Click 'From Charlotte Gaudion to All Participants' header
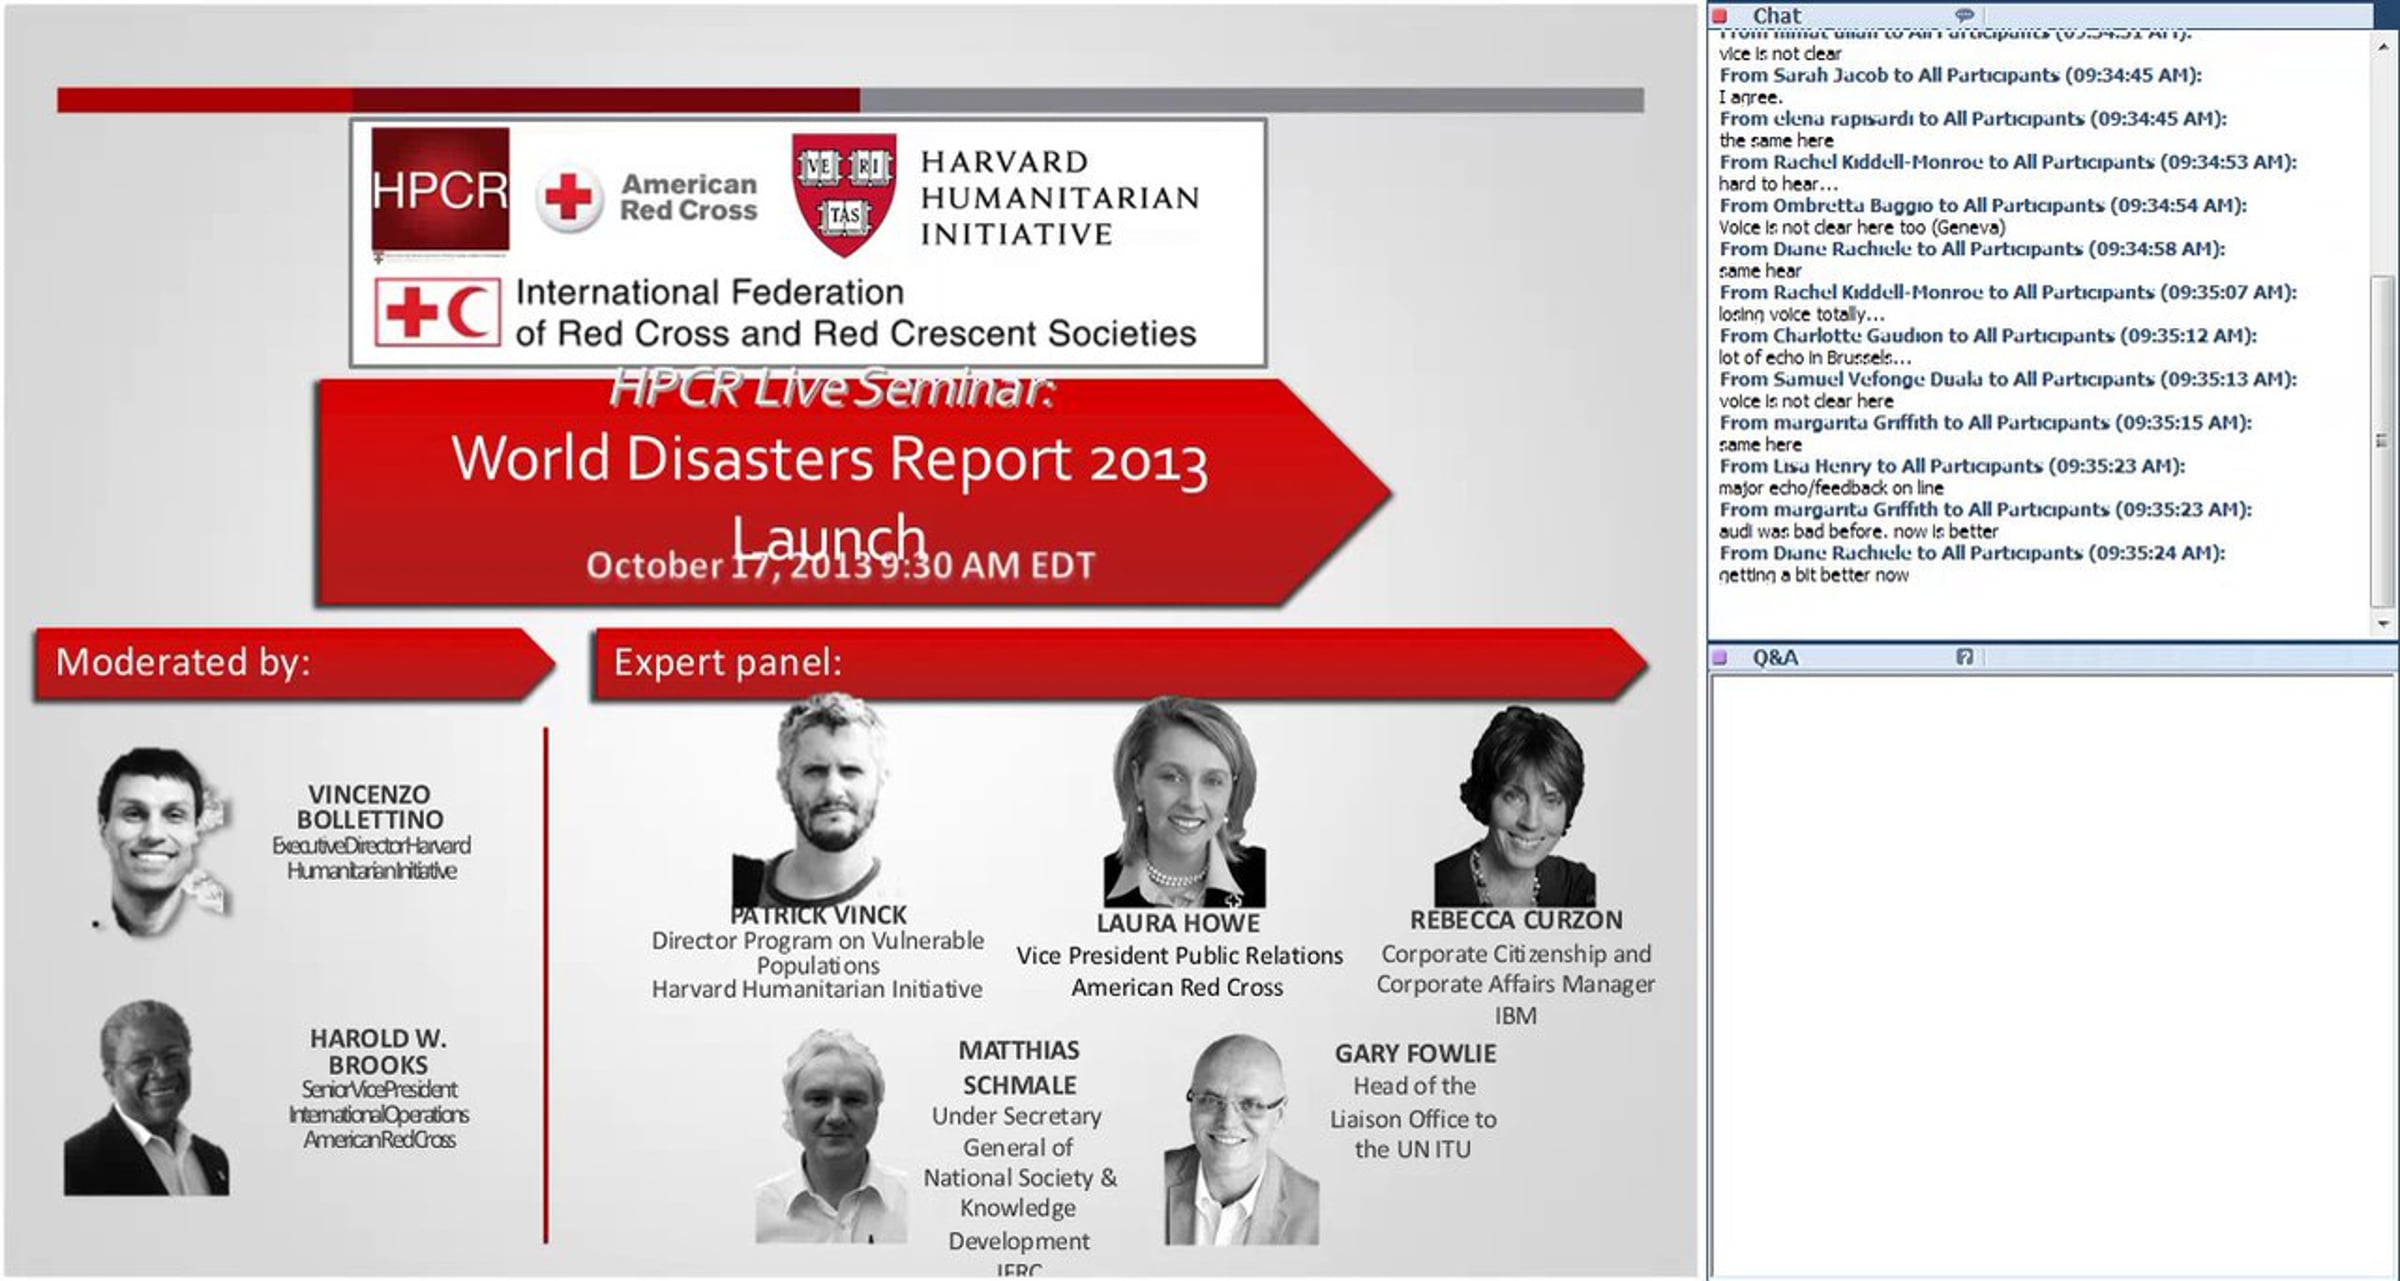The width and height of the screenshot is (2400, 1281). point(1988,336)
